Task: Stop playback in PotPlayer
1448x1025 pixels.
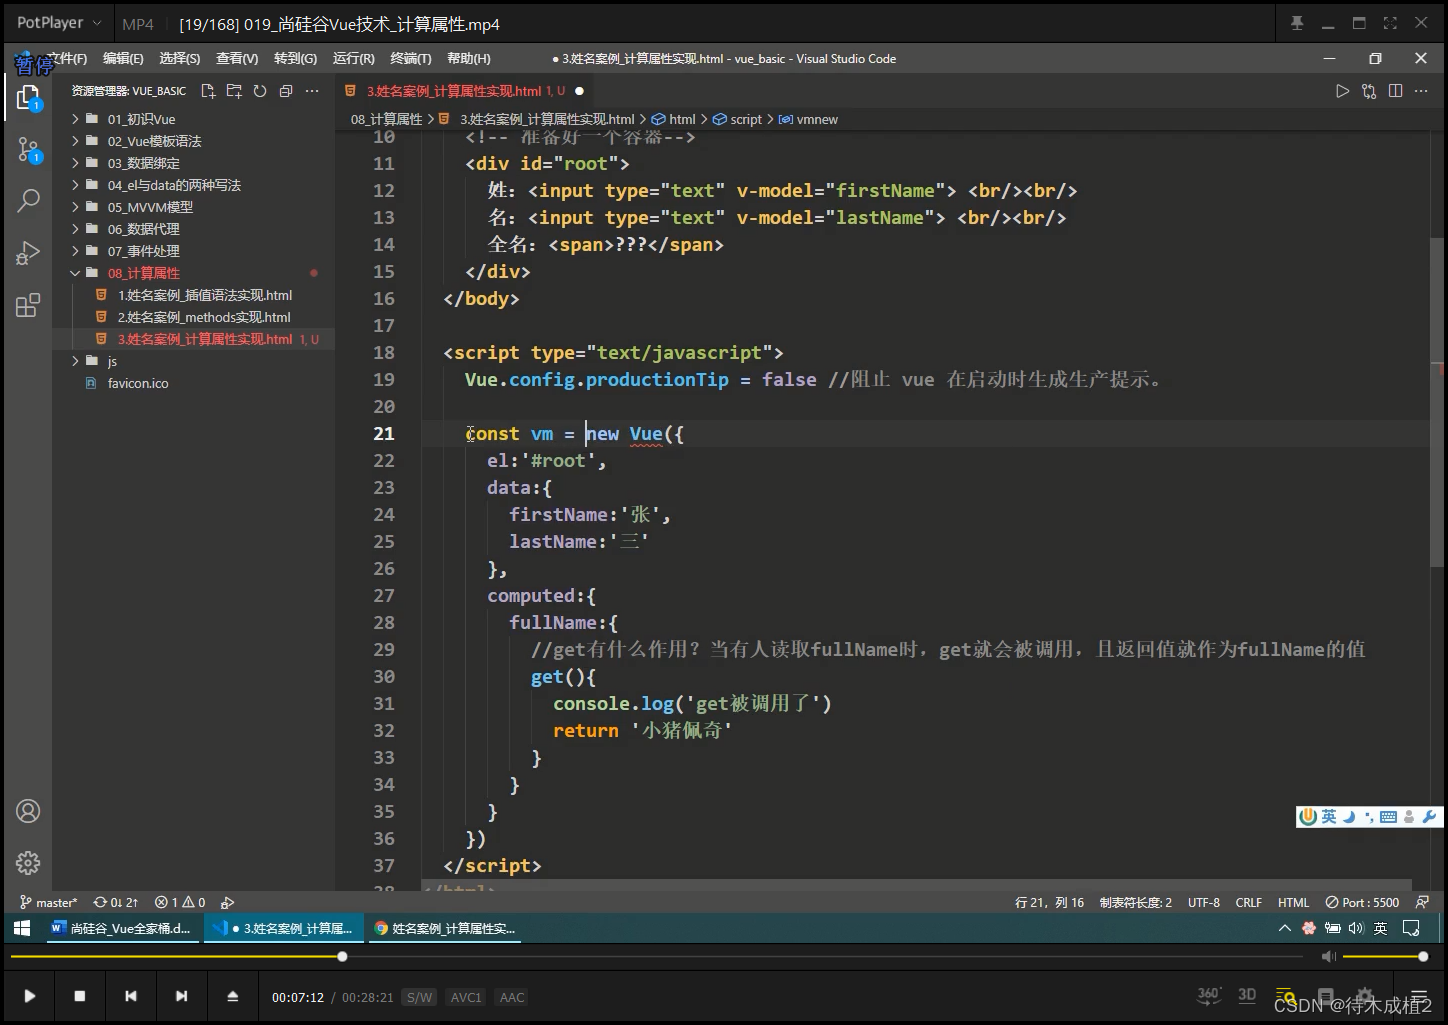Action: click(x=80, y=996)
